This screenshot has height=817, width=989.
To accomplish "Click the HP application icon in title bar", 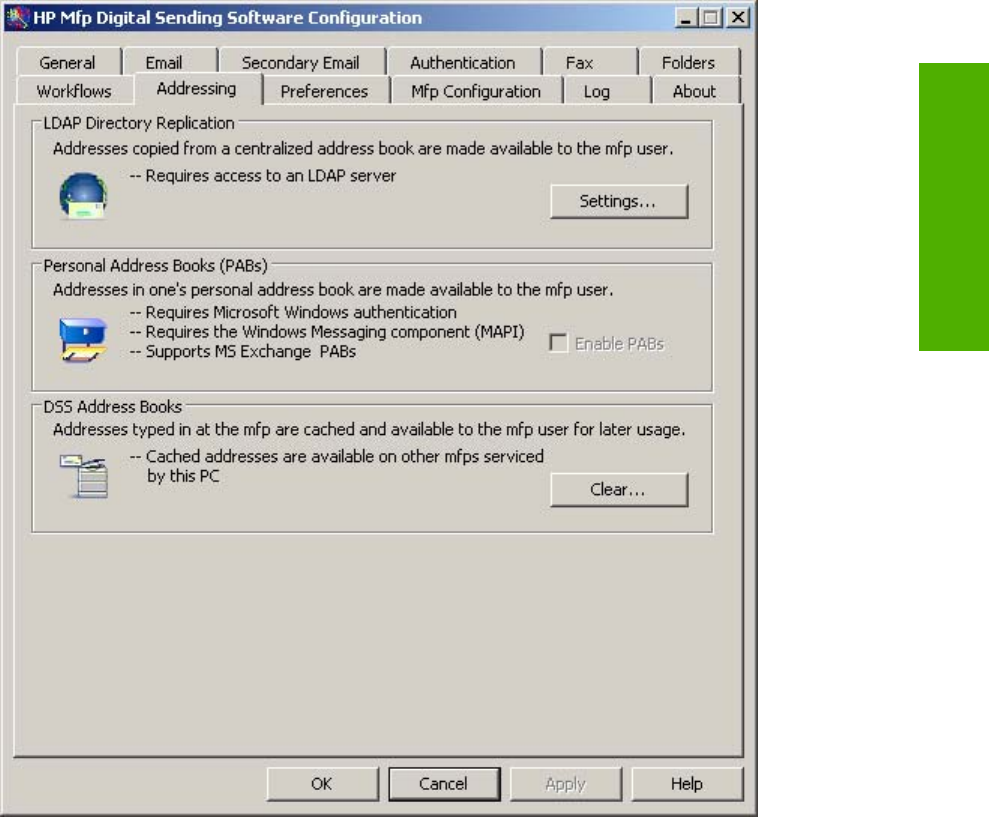I will click(x=18, y=17).
